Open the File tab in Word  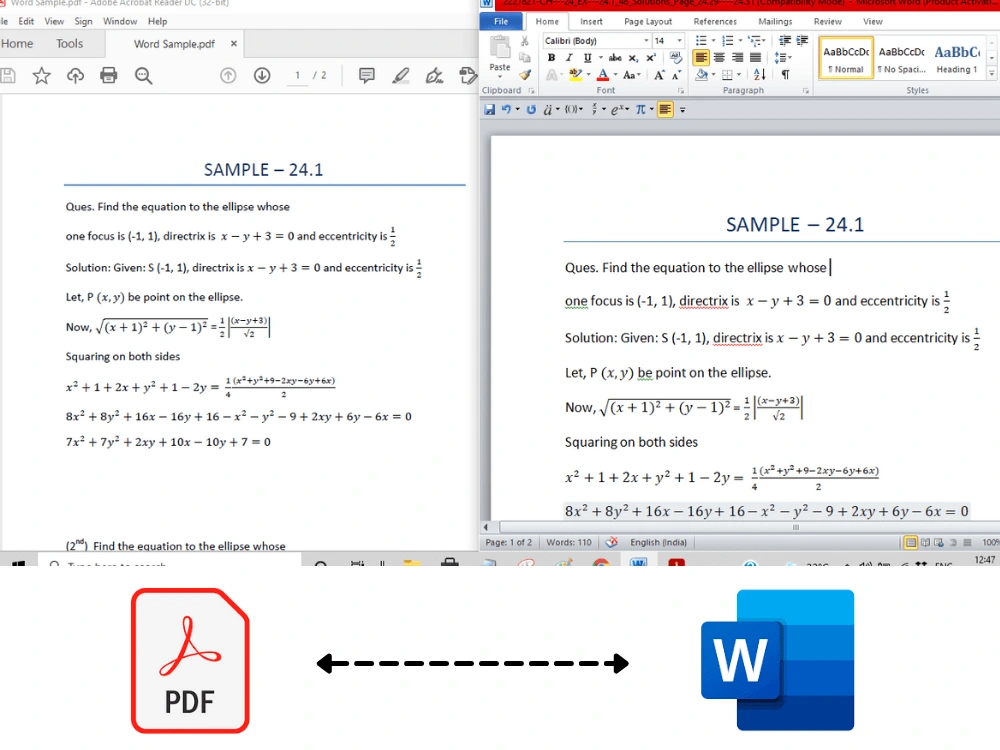pyautogui.click(x=501, y=21)
